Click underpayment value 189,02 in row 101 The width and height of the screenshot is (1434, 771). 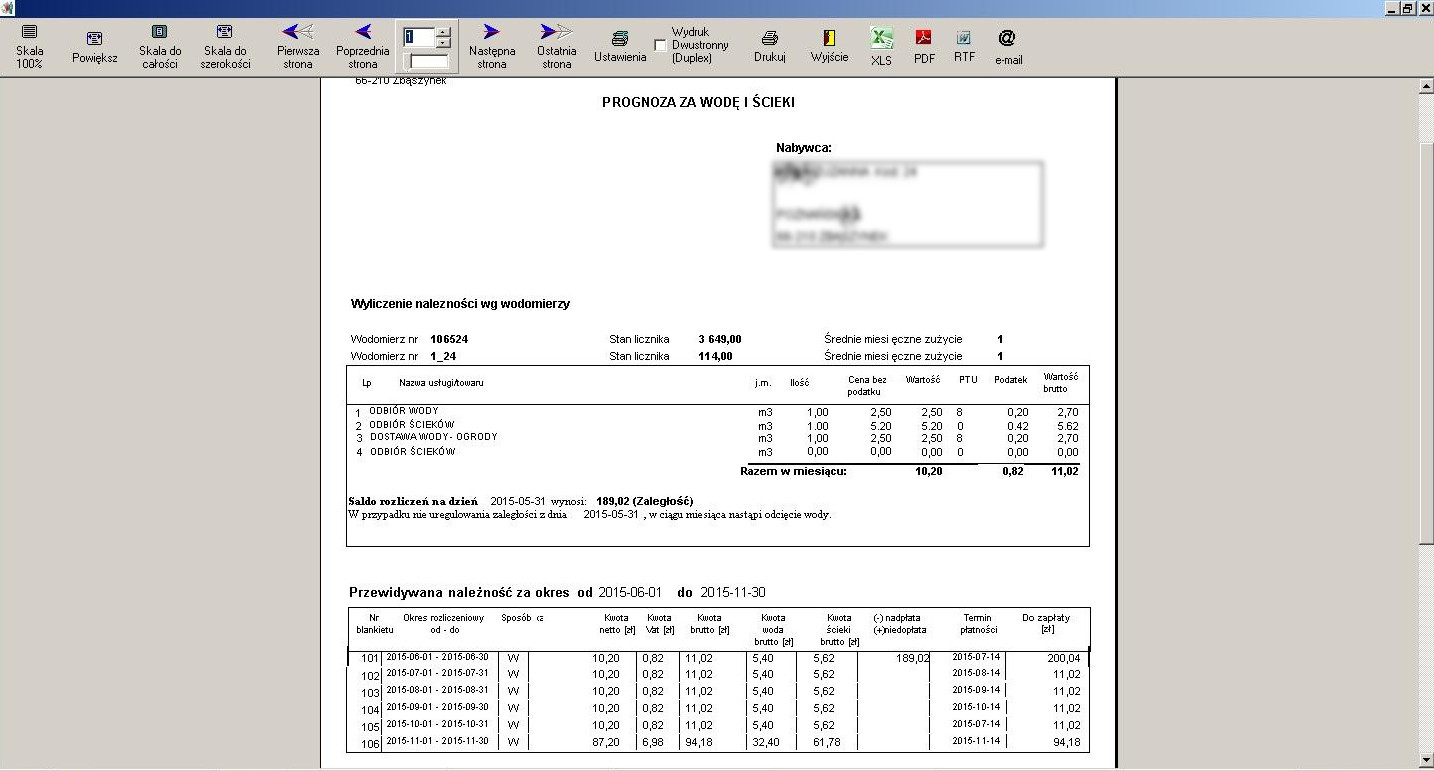913,658
